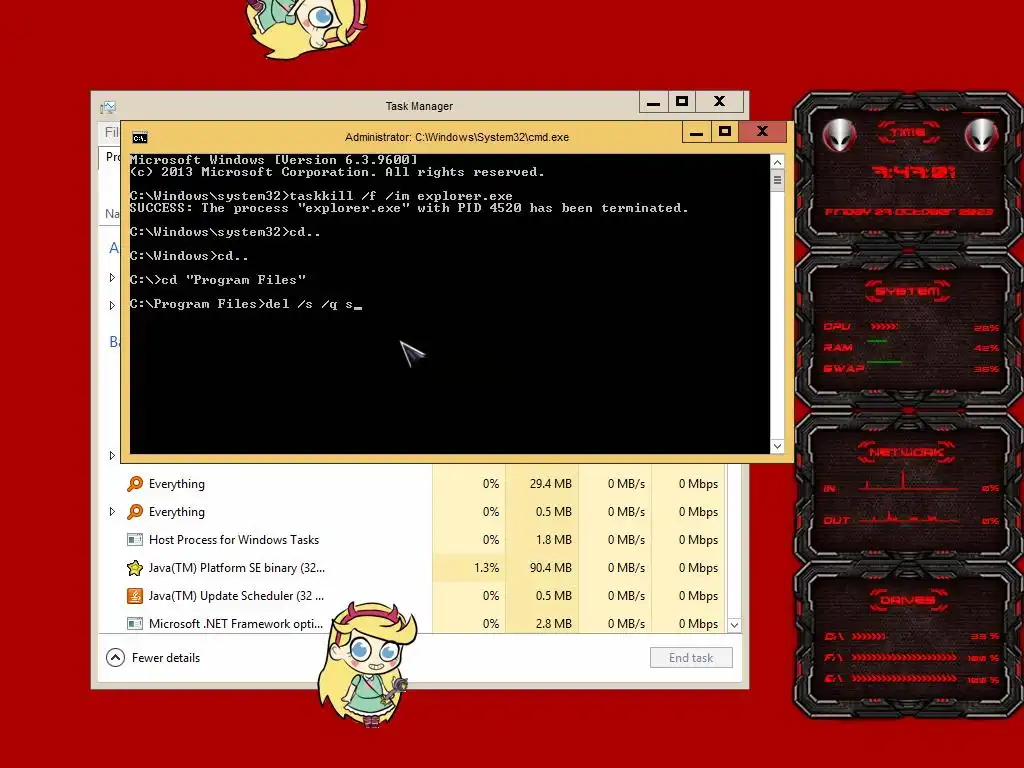The image size is (1024, 768).
Task: Click the Task Manager title text
Action: click(x=419, y=106)
